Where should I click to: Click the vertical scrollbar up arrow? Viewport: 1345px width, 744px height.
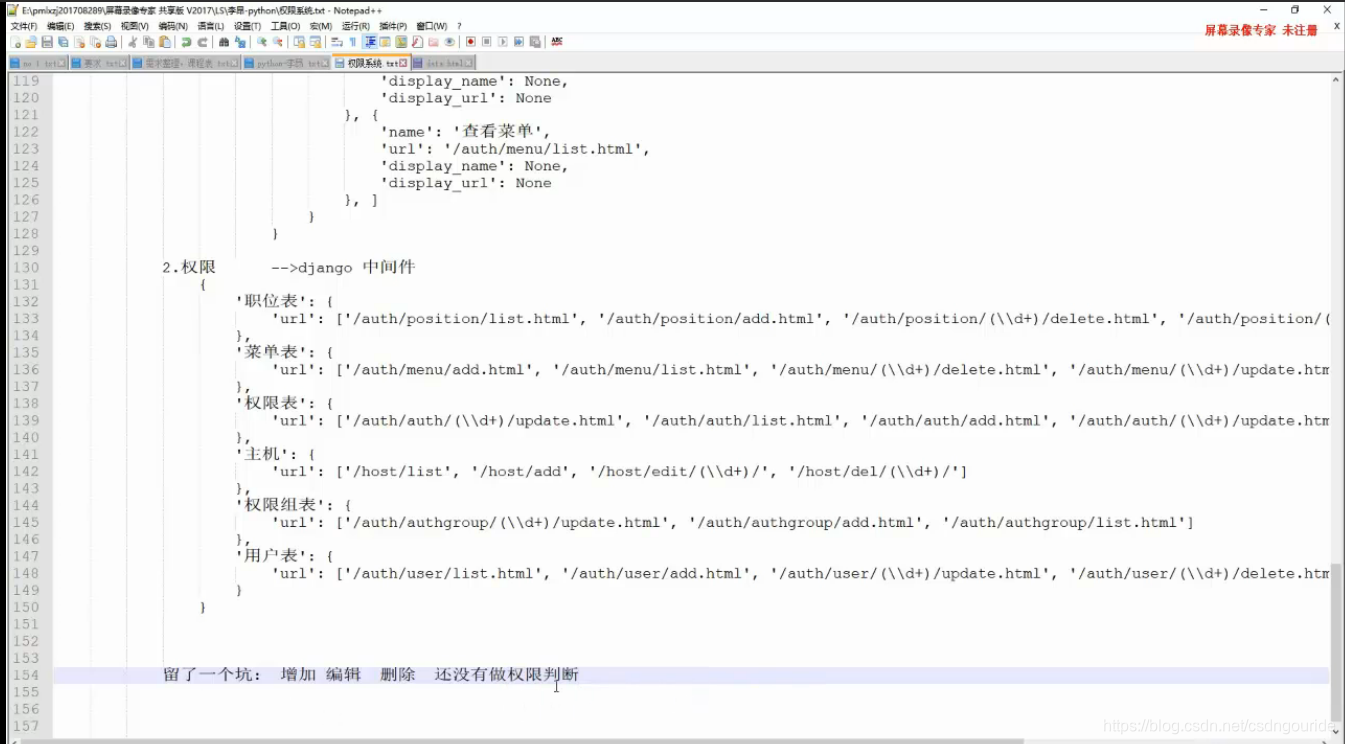(x=1337, y=79)
